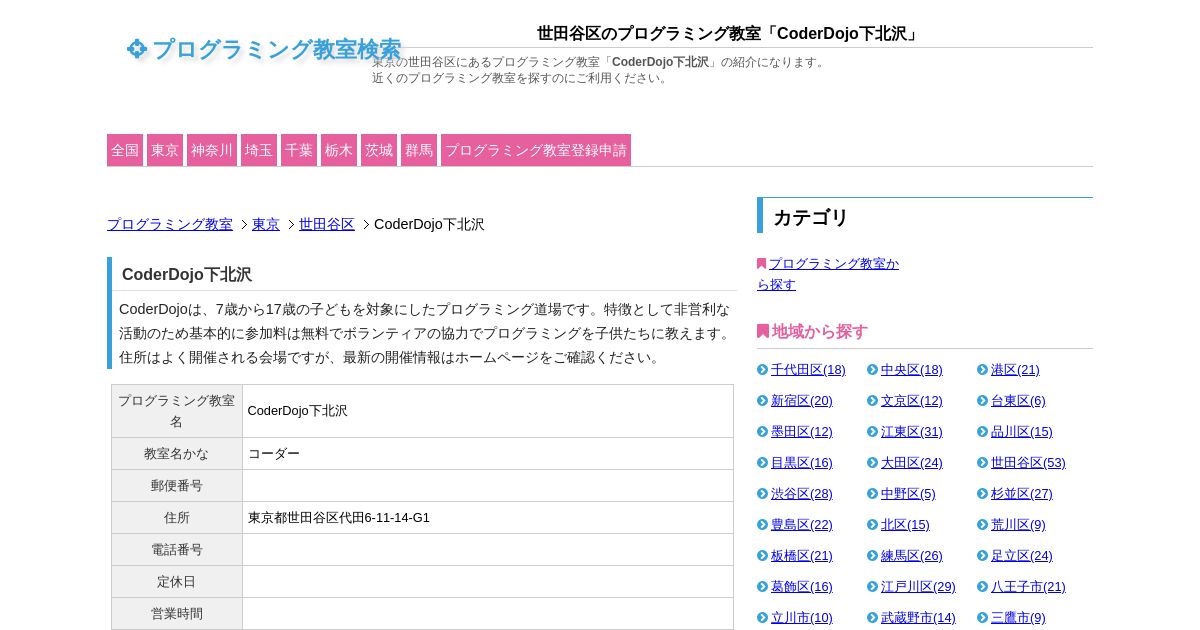Open 江東区(31) area link
Screen dimensions: 1200x630
(912, 432)
